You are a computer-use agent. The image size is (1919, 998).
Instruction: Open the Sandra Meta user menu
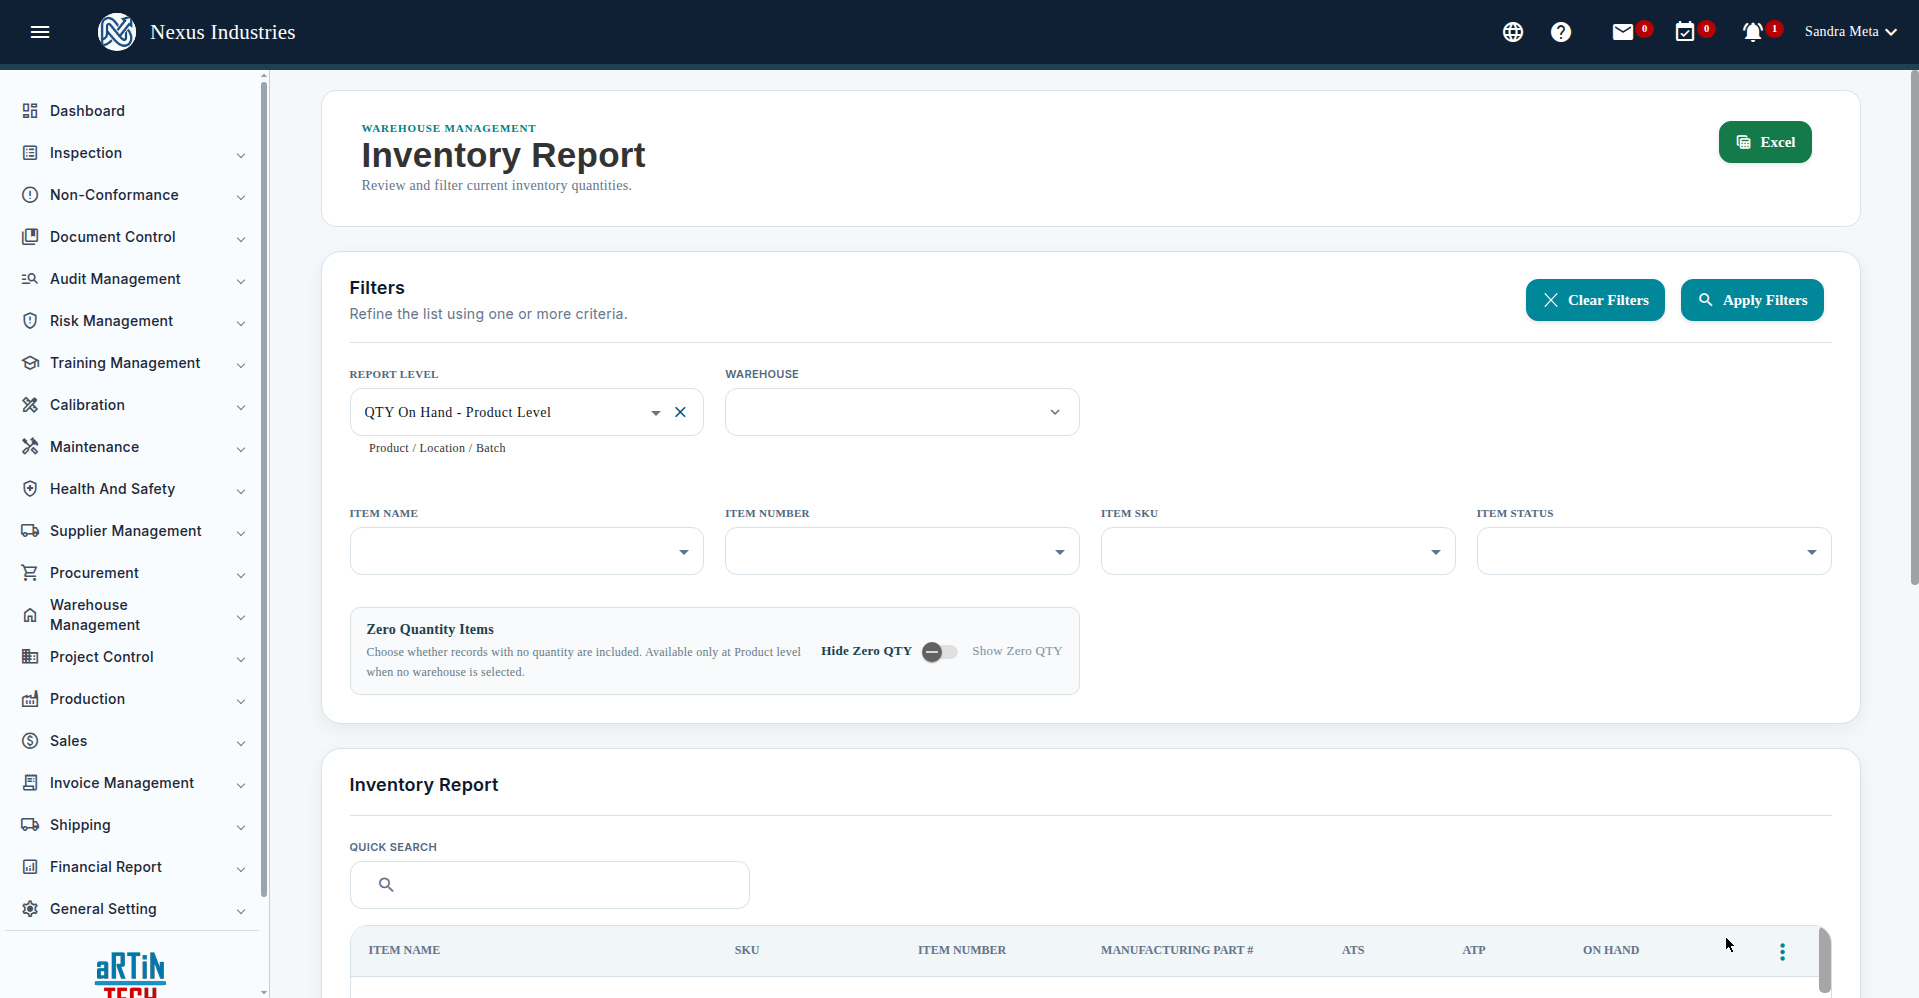click(x=1851, y=32)
